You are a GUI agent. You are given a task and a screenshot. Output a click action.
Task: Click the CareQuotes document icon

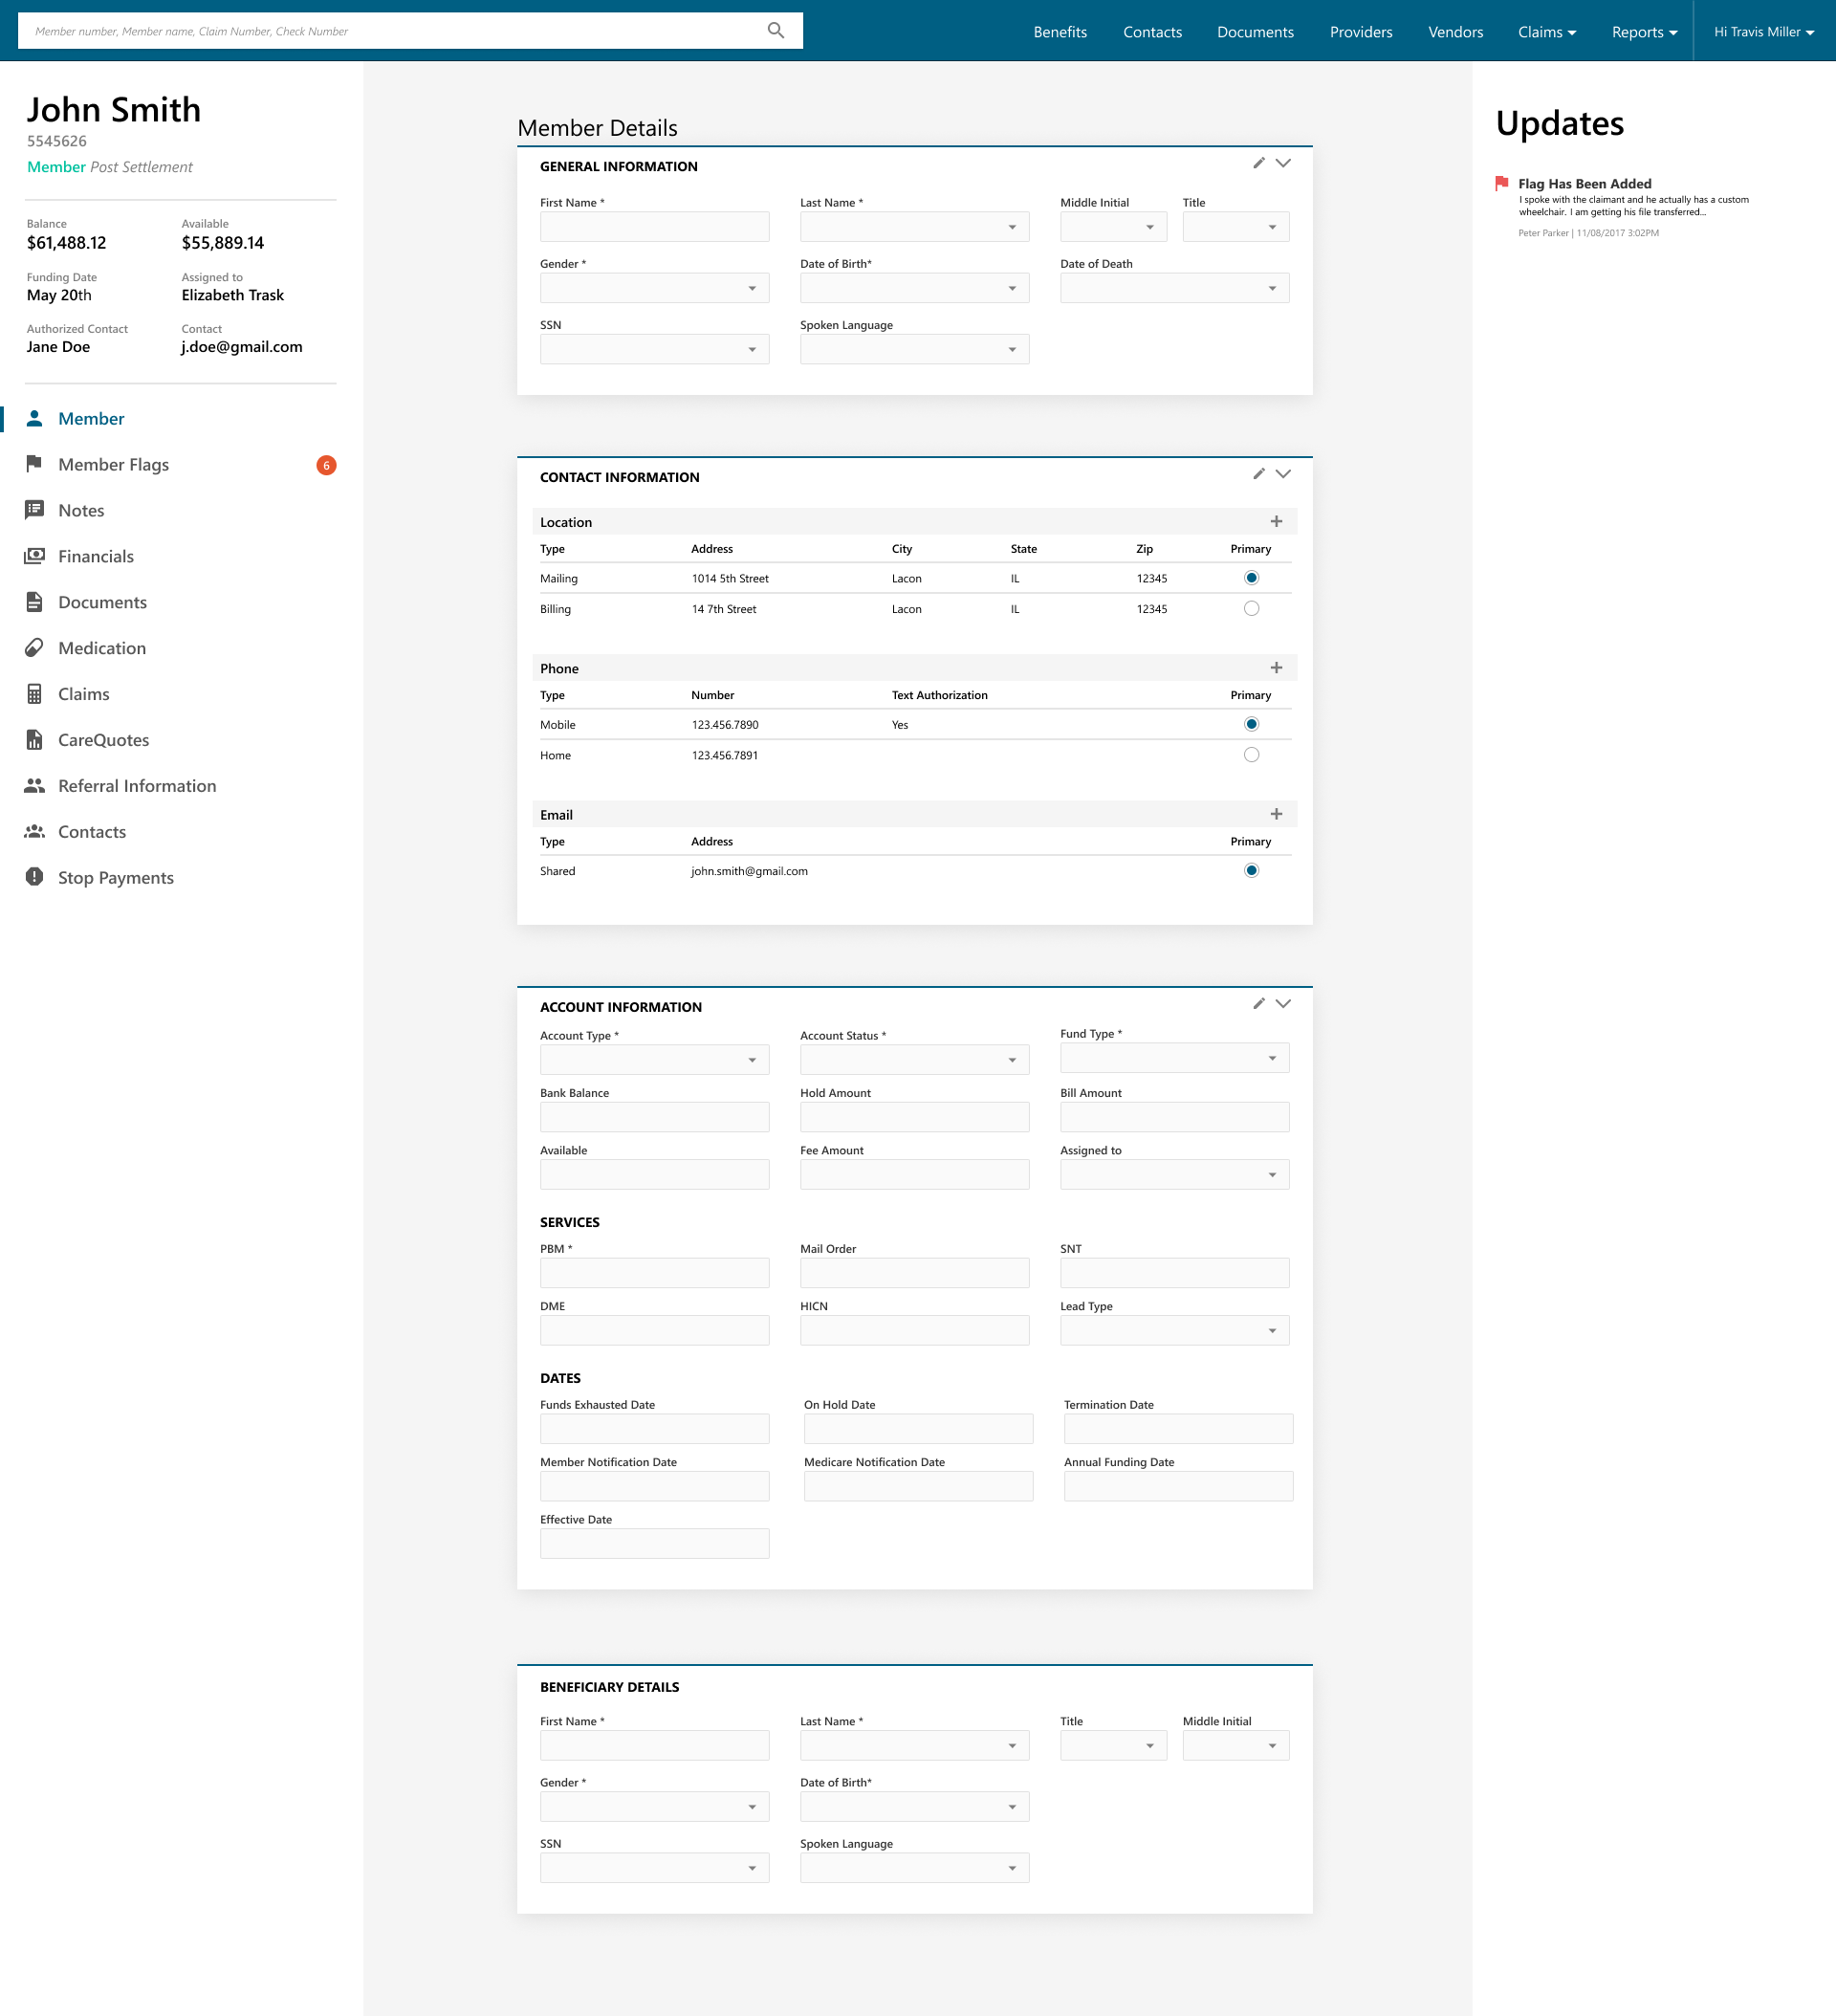point(34,739)
